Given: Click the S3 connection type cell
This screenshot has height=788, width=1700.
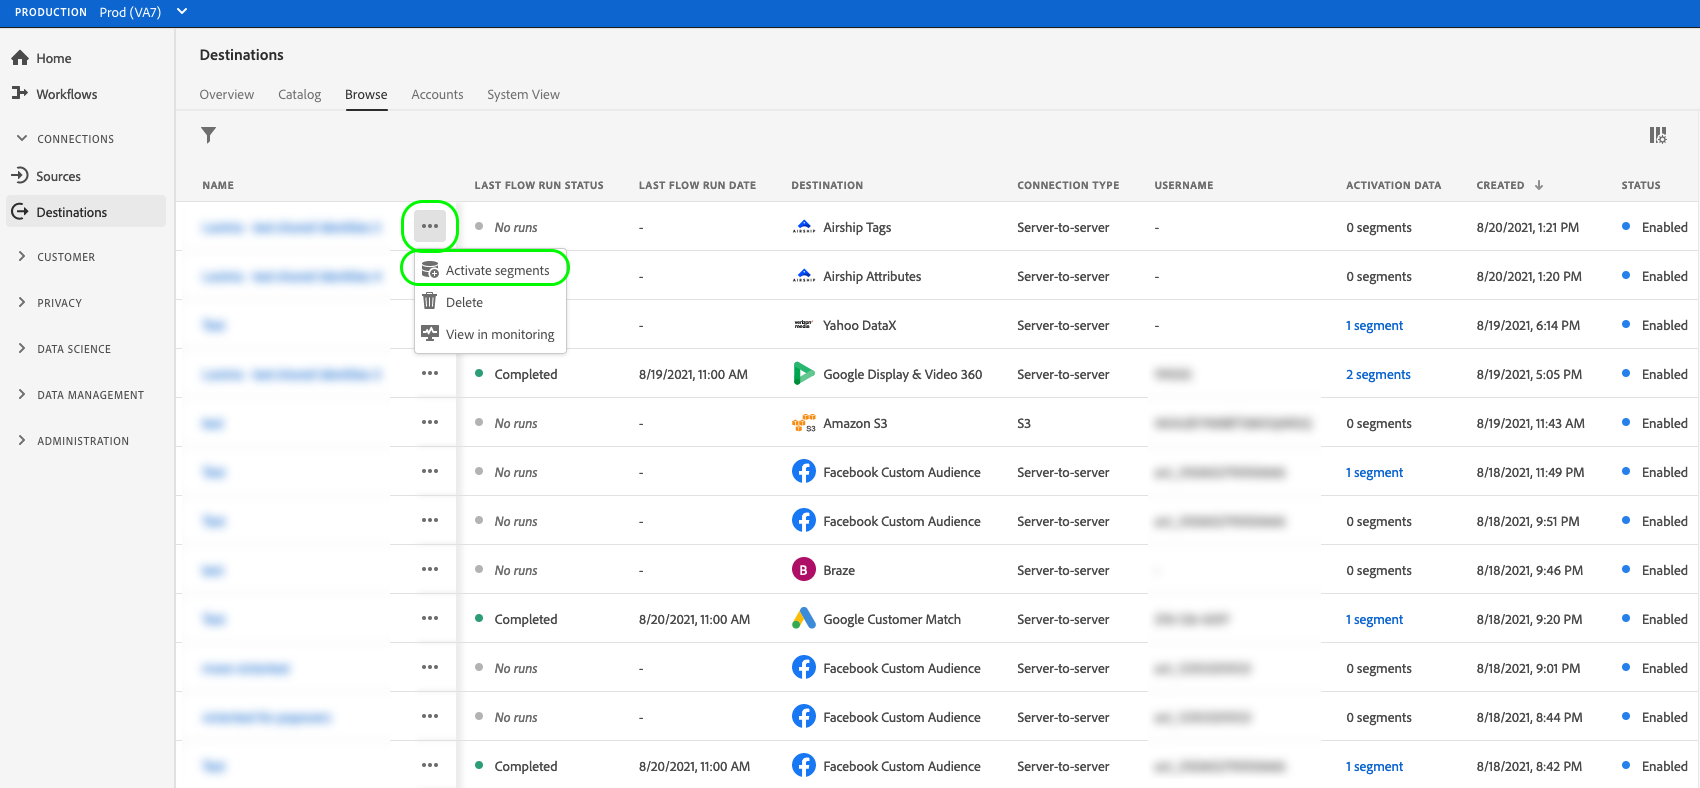Looking at the screenshot, I should pos(1024,423).
